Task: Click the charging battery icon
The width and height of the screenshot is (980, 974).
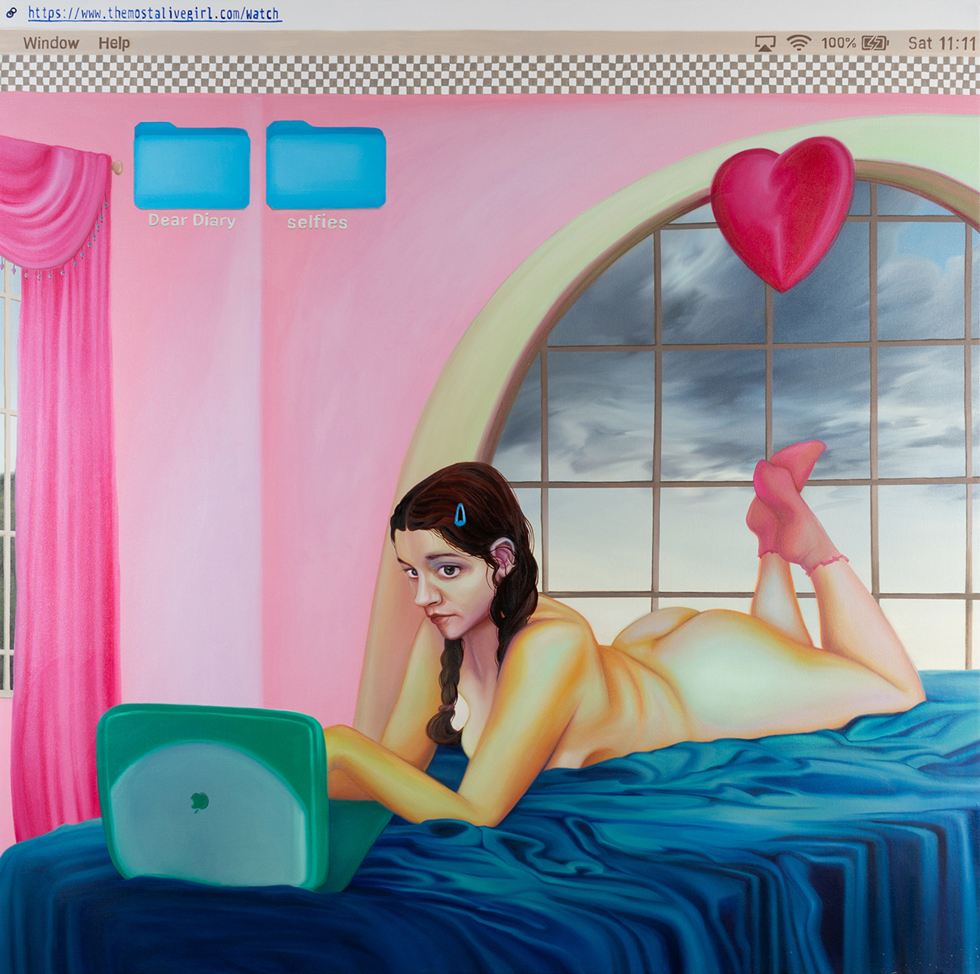Action: pyautogui.click(x=874, y=43)
